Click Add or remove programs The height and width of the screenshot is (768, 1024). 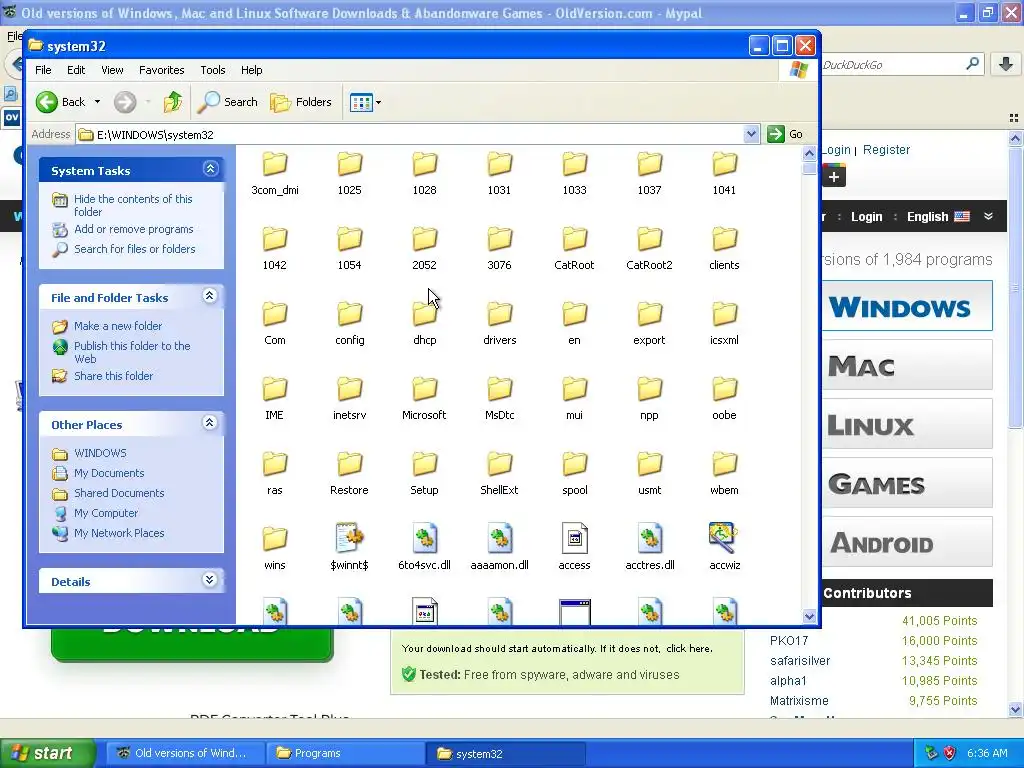click(133, 229)
